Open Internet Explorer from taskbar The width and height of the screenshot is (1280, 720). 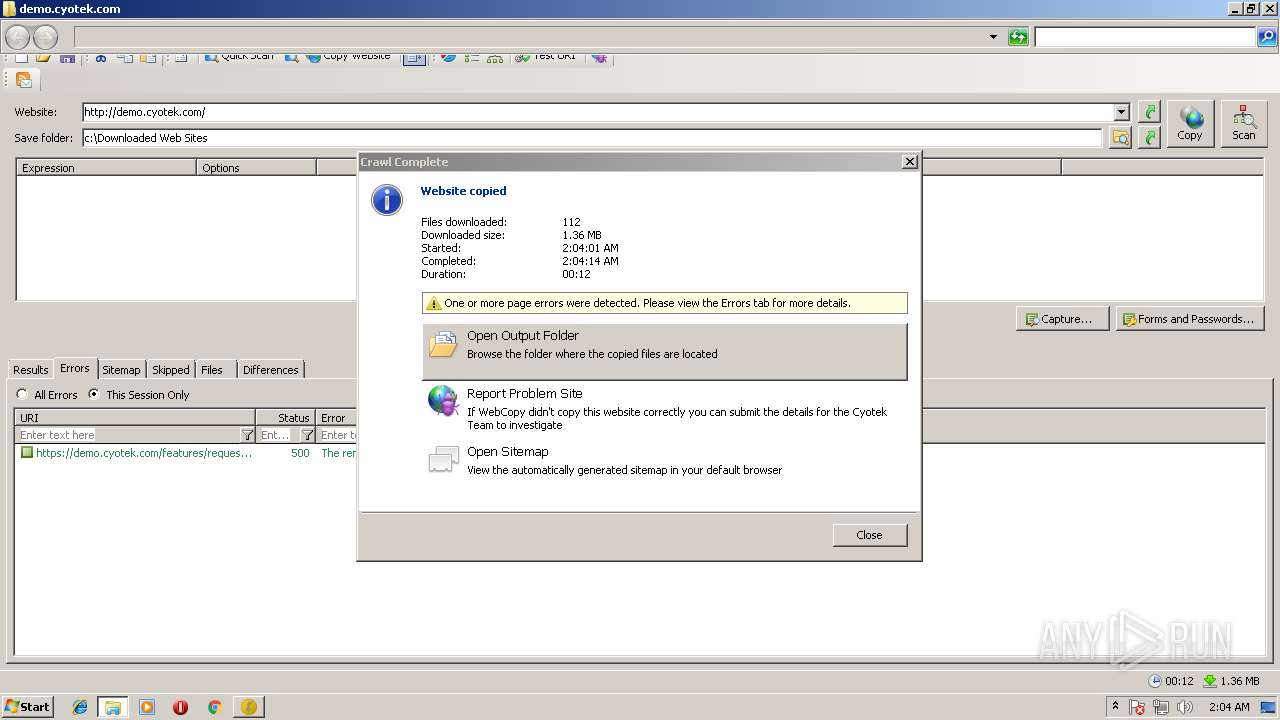click(x=80, y=707)
